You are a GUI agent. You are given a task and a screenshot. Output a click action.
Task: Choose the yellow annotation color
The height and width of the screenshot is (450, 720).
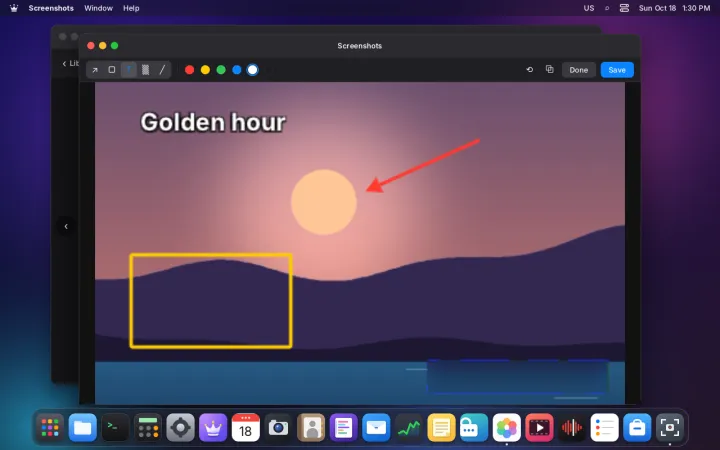(x=205, y=70)
